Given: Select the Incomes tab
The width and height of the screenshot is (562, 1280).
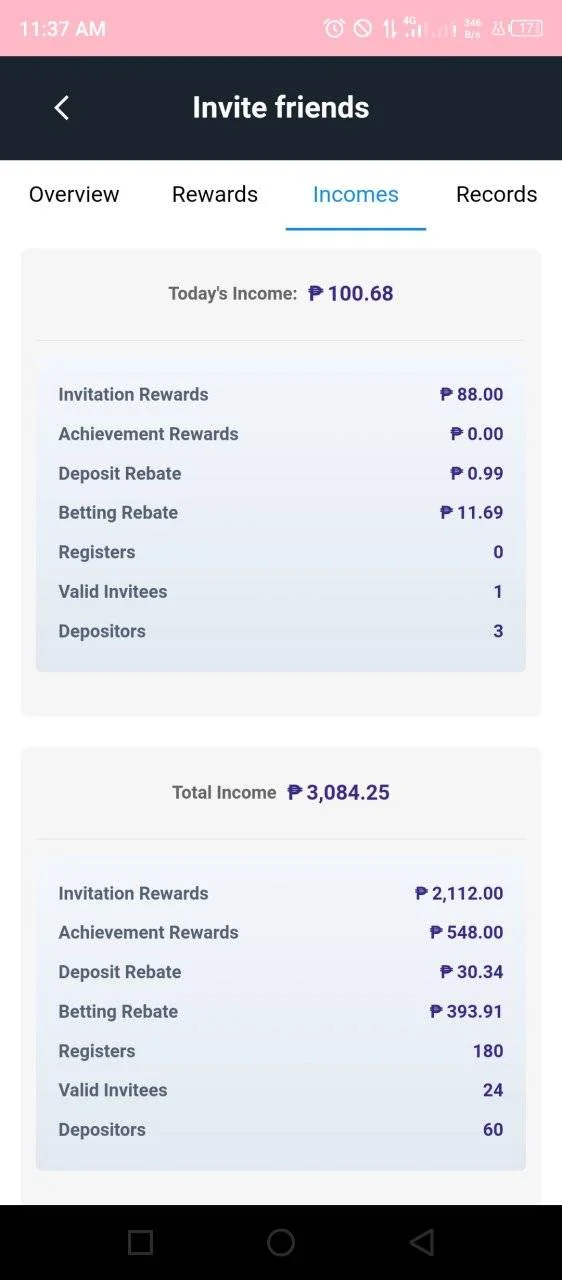Looking at the screenshot, I should click(356, 194).
